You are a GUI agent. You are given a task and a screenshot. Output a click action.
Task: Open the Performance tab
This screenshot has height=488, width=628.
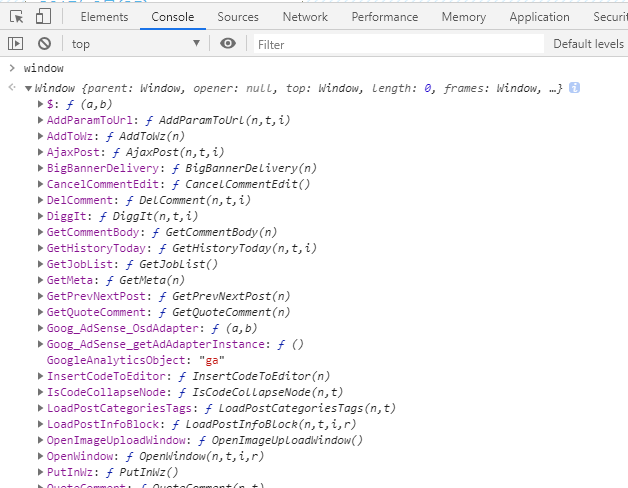pos(385,17)
